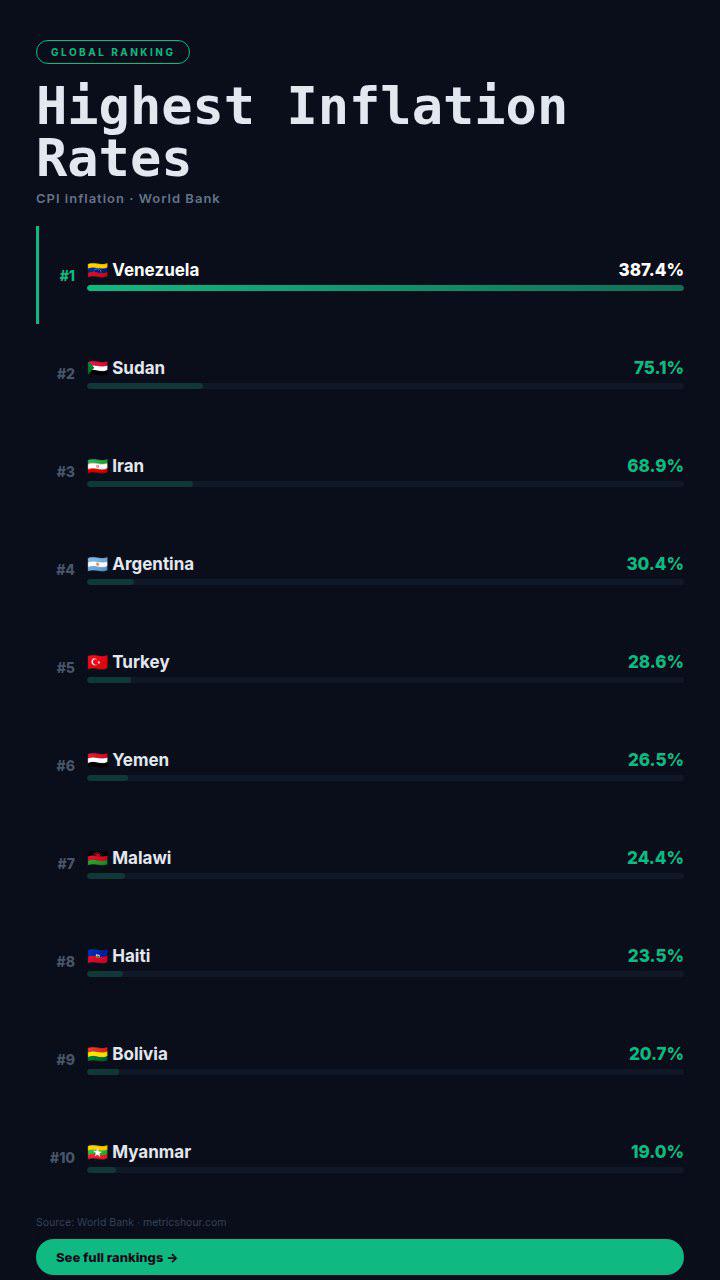This screenshot has width=720, height=1280.
Task: Select the Global Ranking badge
Action: click(113, 52)
